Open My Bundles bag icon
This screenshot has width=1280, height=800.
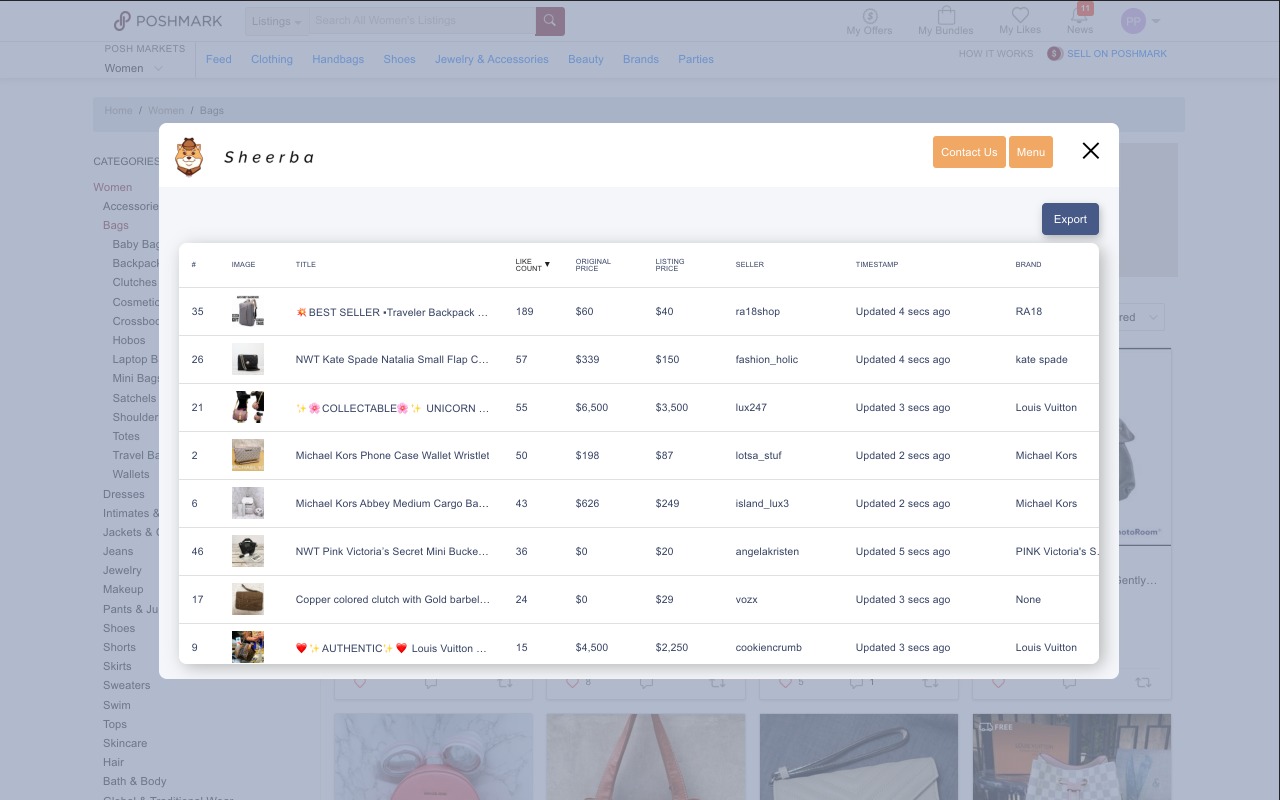(945, 17)
